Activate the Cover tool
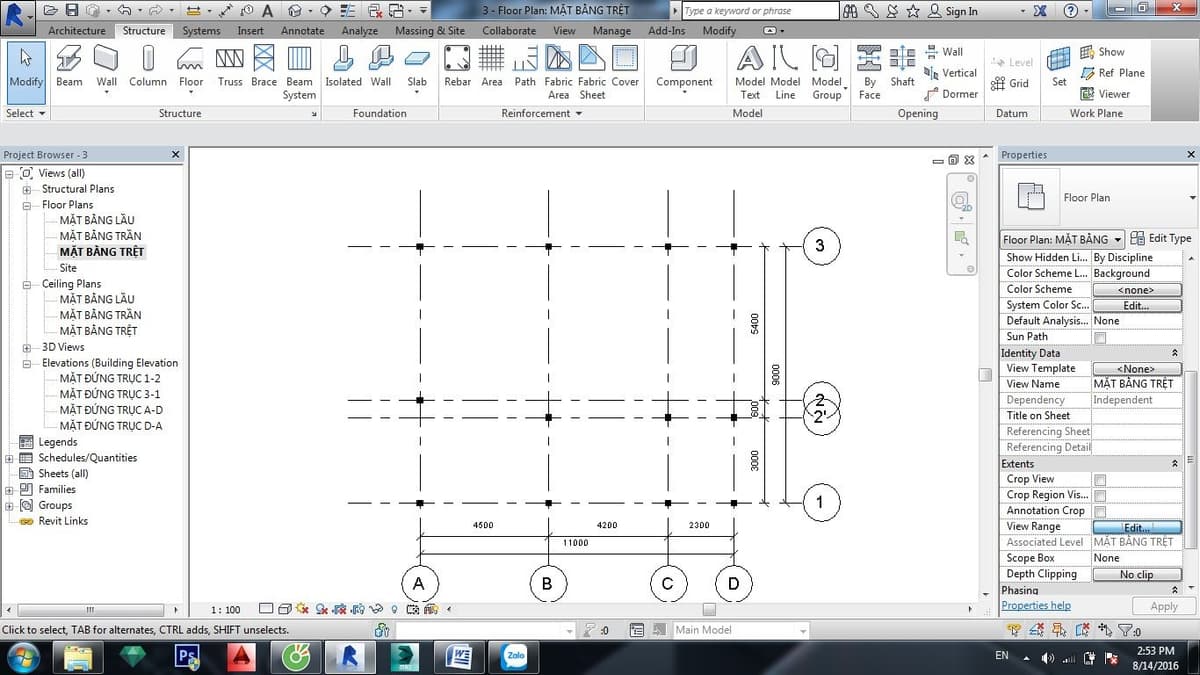 click(x=625, y=67)
